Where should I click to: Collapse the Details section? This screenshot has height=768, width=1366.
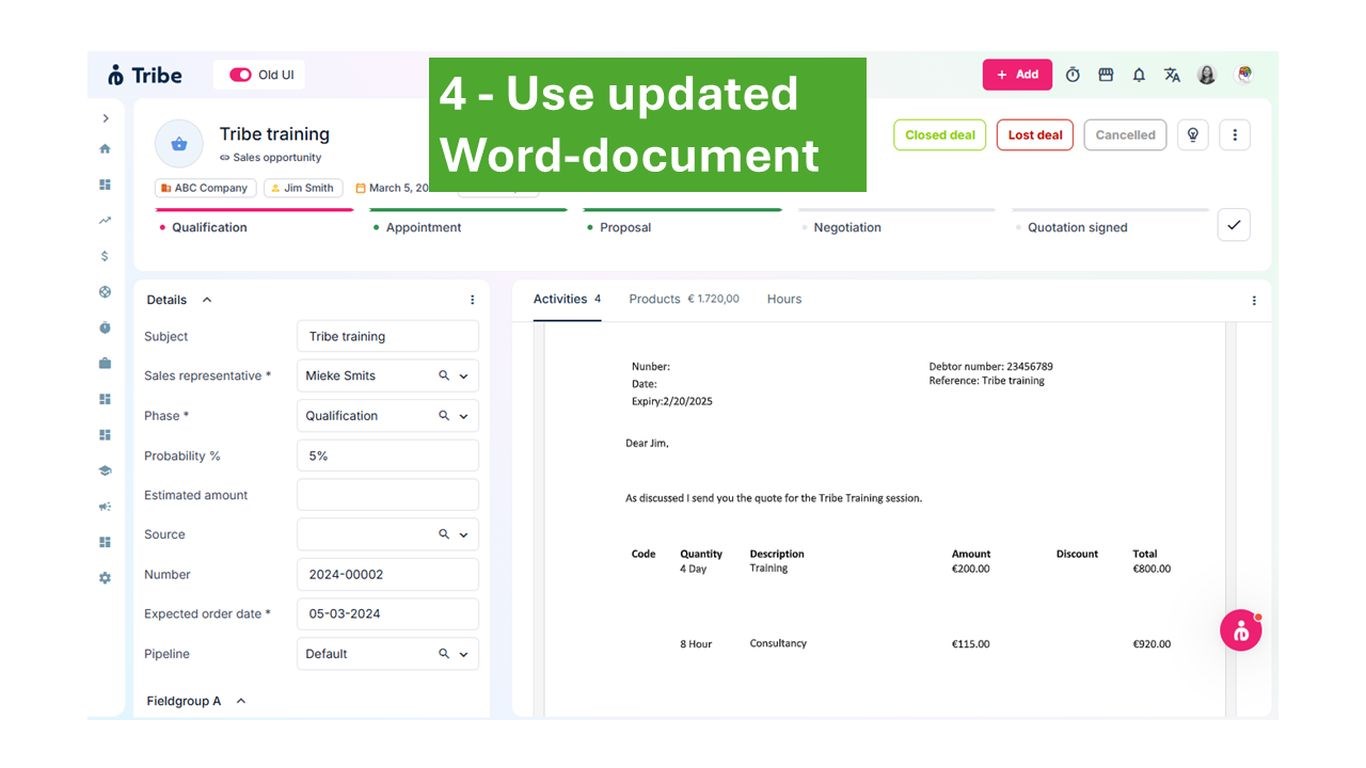[207, 300]
